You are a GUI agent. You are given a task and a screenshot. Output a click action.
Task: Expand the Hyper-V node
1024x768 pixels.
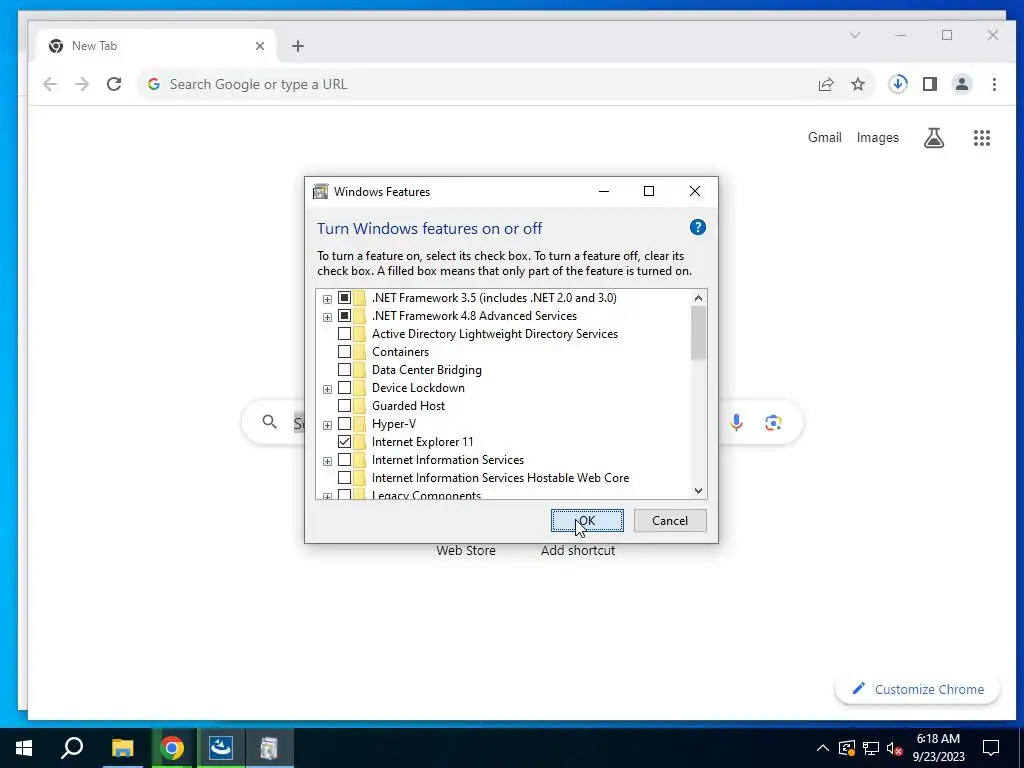click(327, 425)
